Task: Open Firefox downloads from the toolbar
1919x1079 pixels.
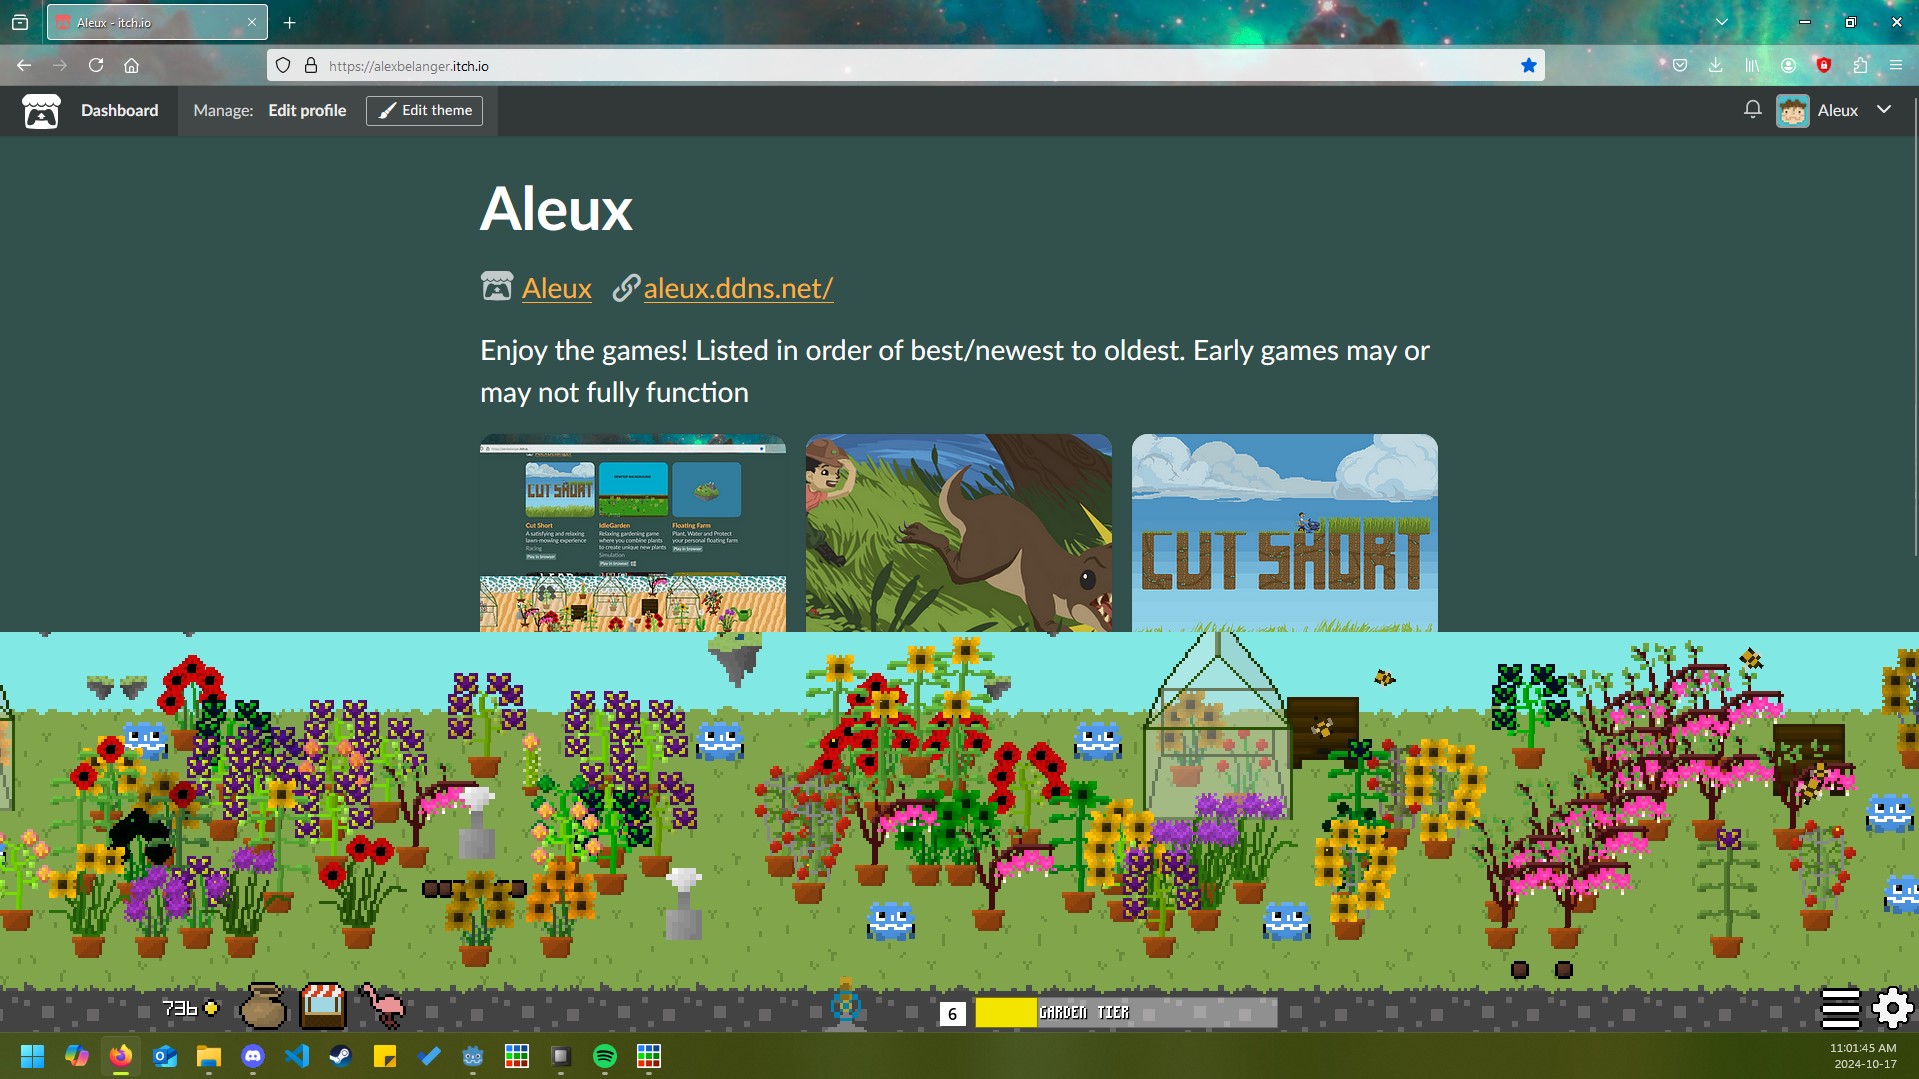Action: (x=1715, y=65)
